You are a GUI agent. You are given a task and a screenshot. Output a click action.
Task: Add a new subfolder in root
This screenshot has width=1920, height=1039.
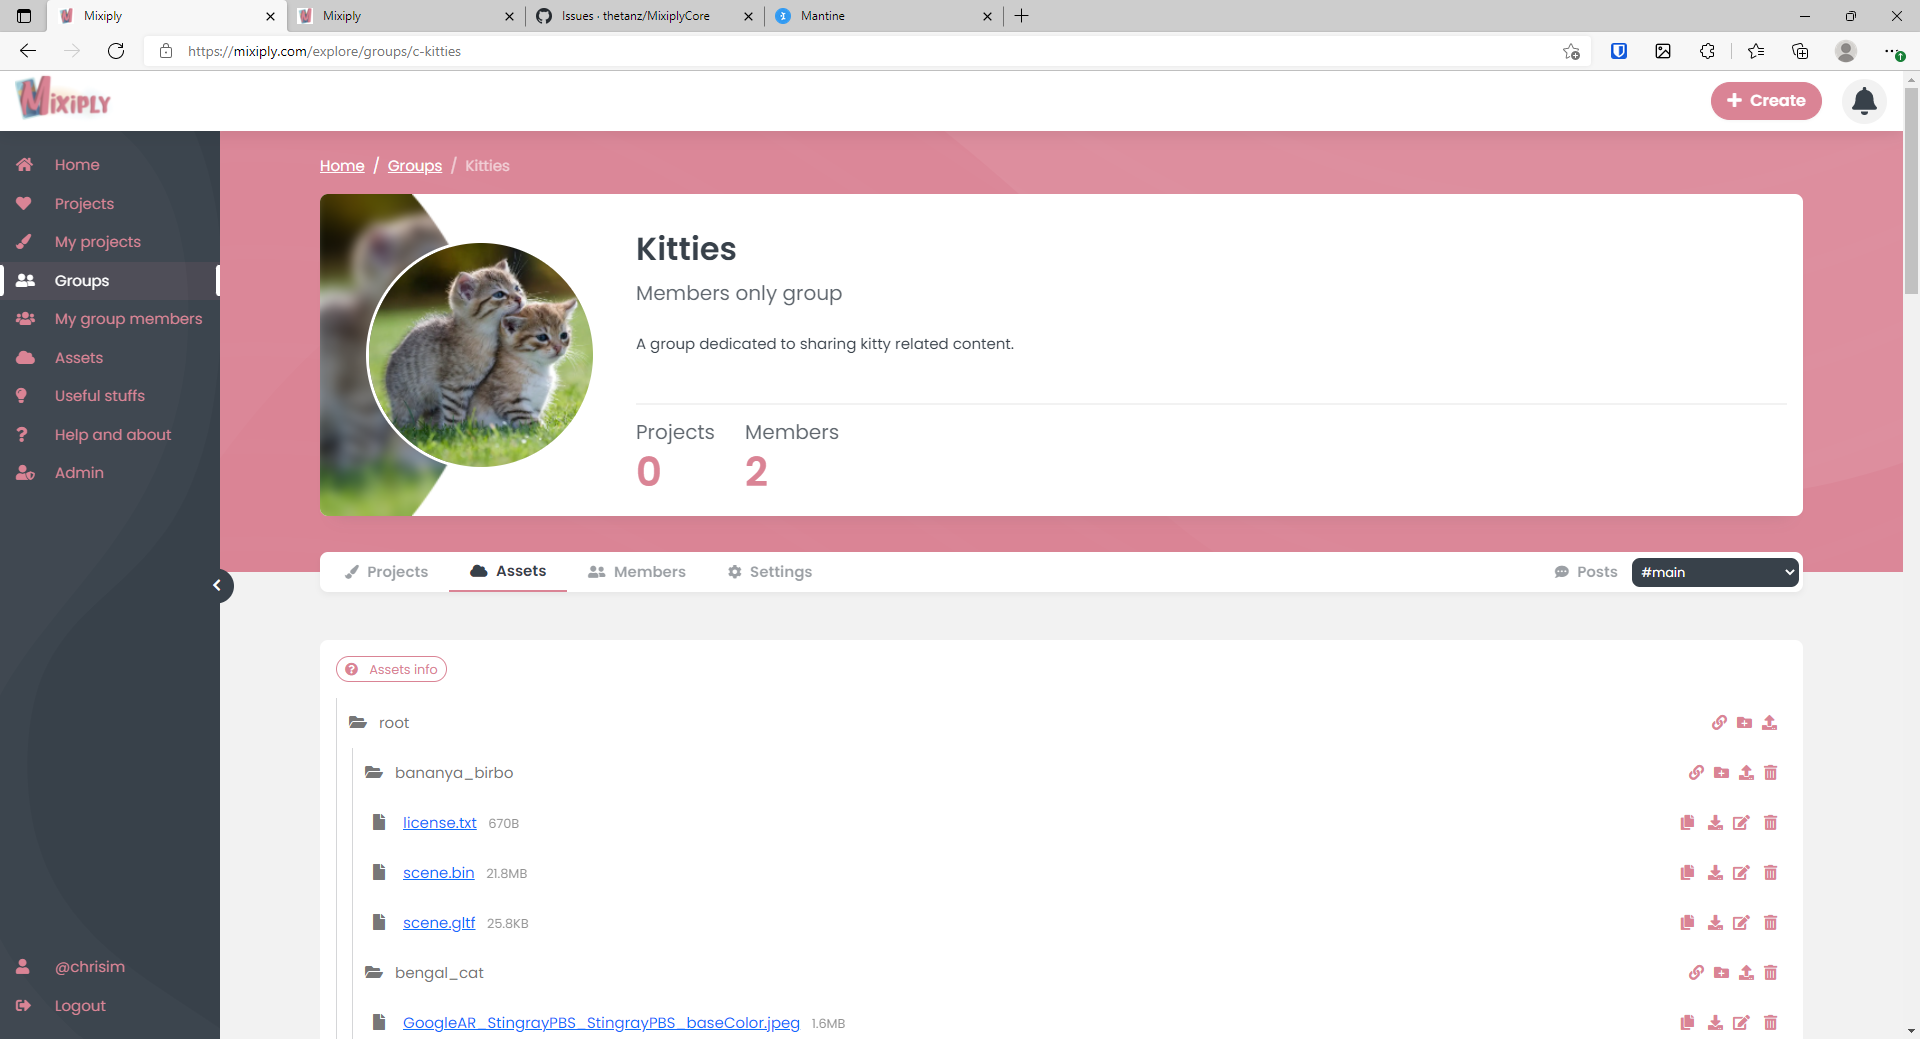click(x=1744, y=722)
